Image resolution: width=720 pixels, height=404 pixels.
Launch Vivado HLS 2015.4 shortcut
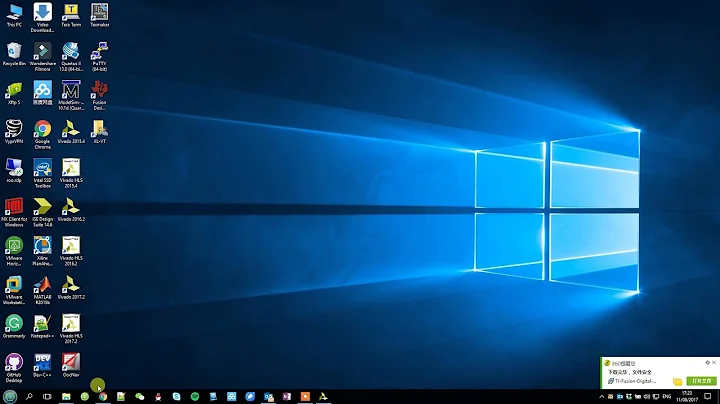(71, 174)
